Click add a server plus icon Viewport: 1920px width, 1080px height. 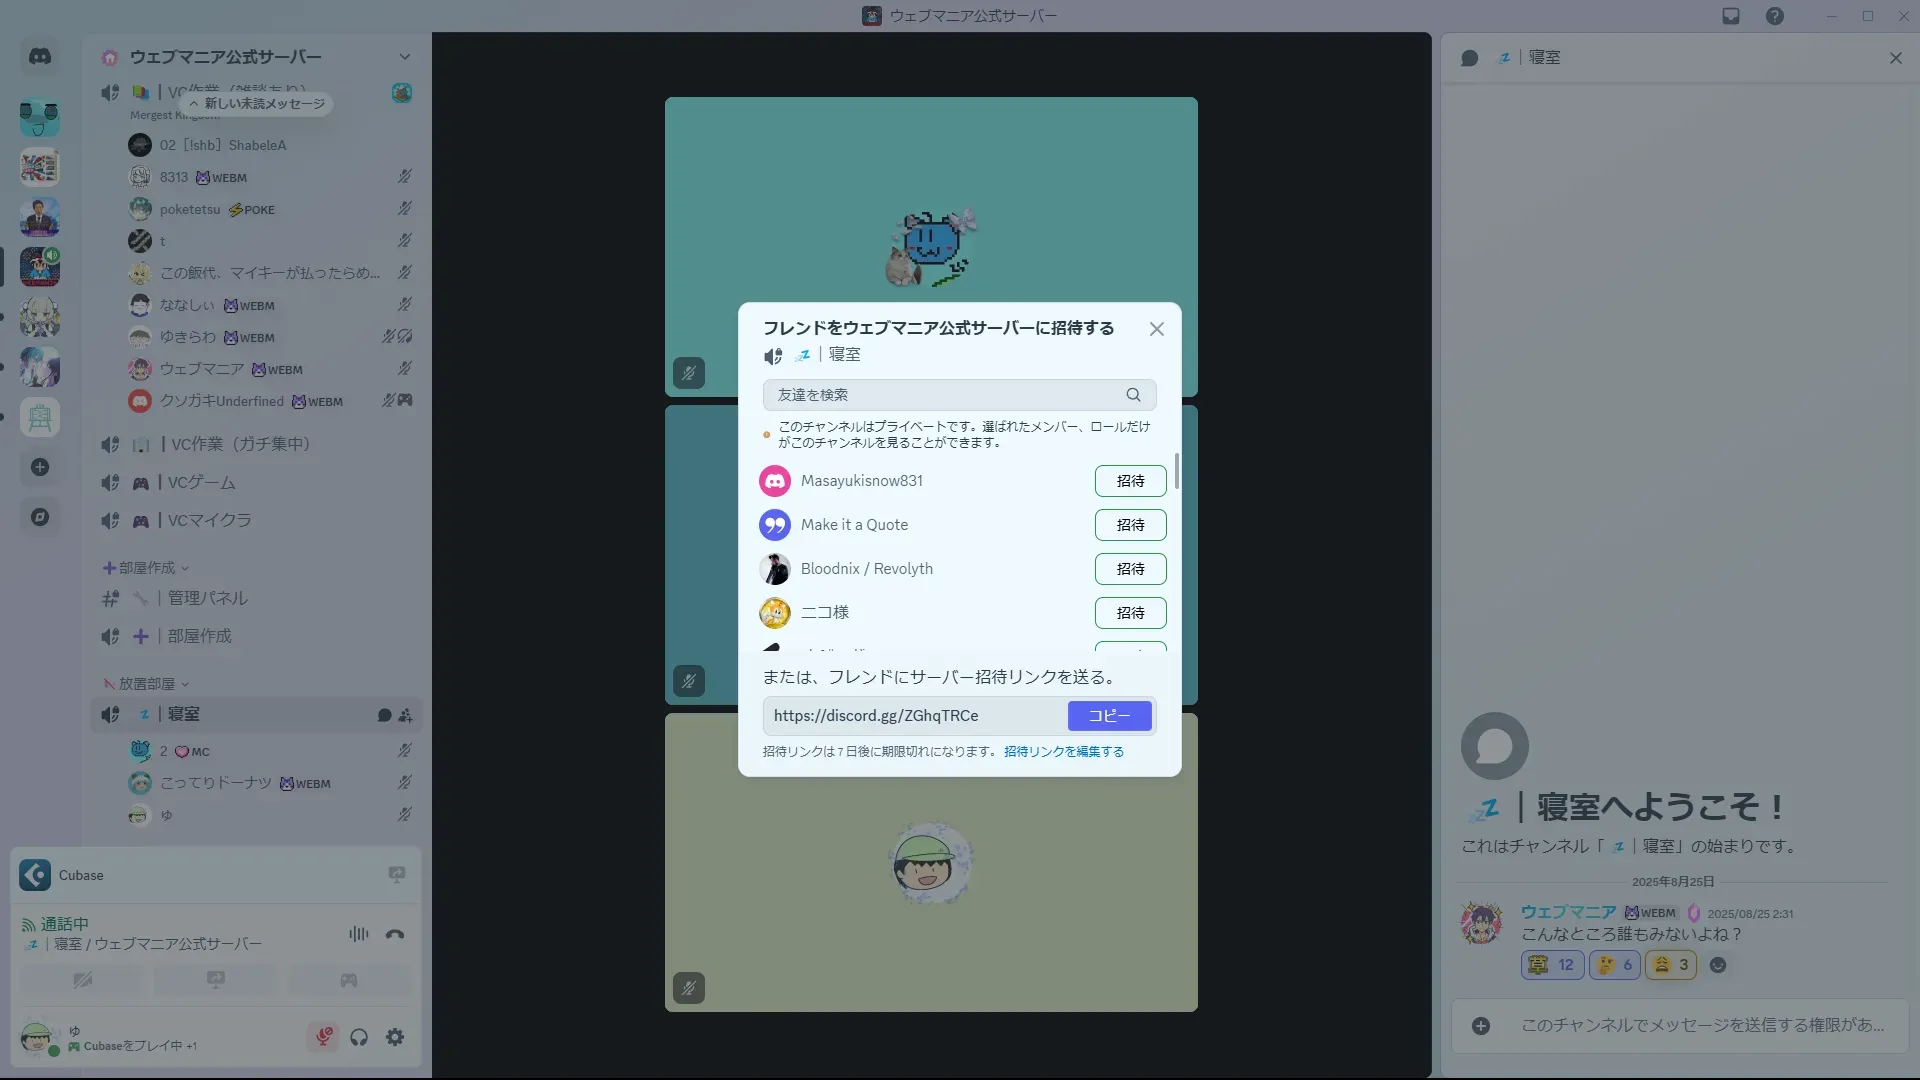click(x=40, y=467)
